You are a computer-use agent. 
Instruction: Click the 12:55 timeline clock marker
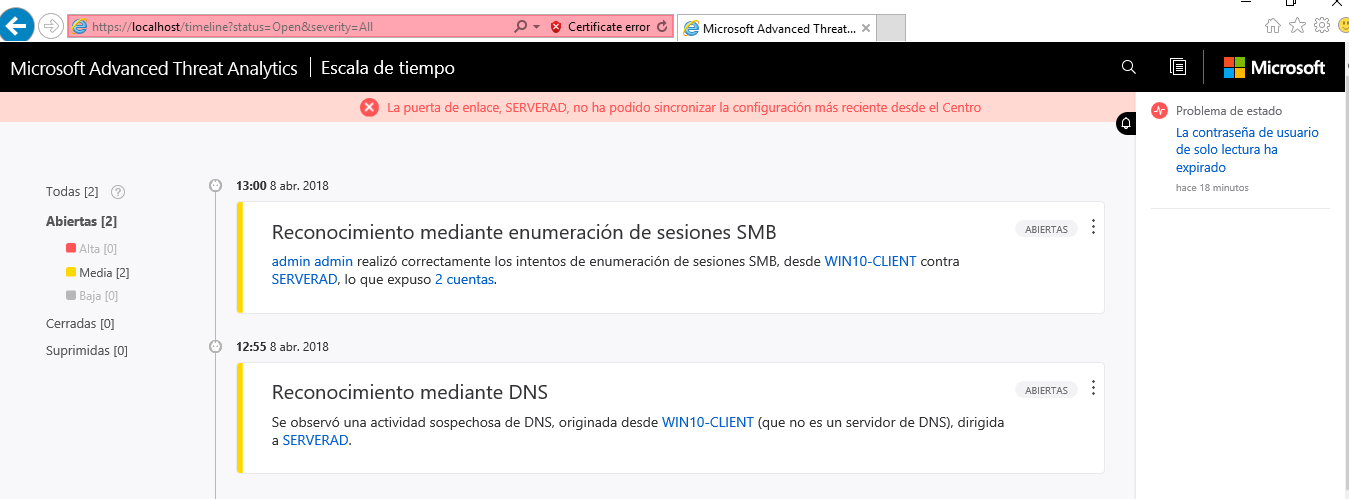click(215, 346)
